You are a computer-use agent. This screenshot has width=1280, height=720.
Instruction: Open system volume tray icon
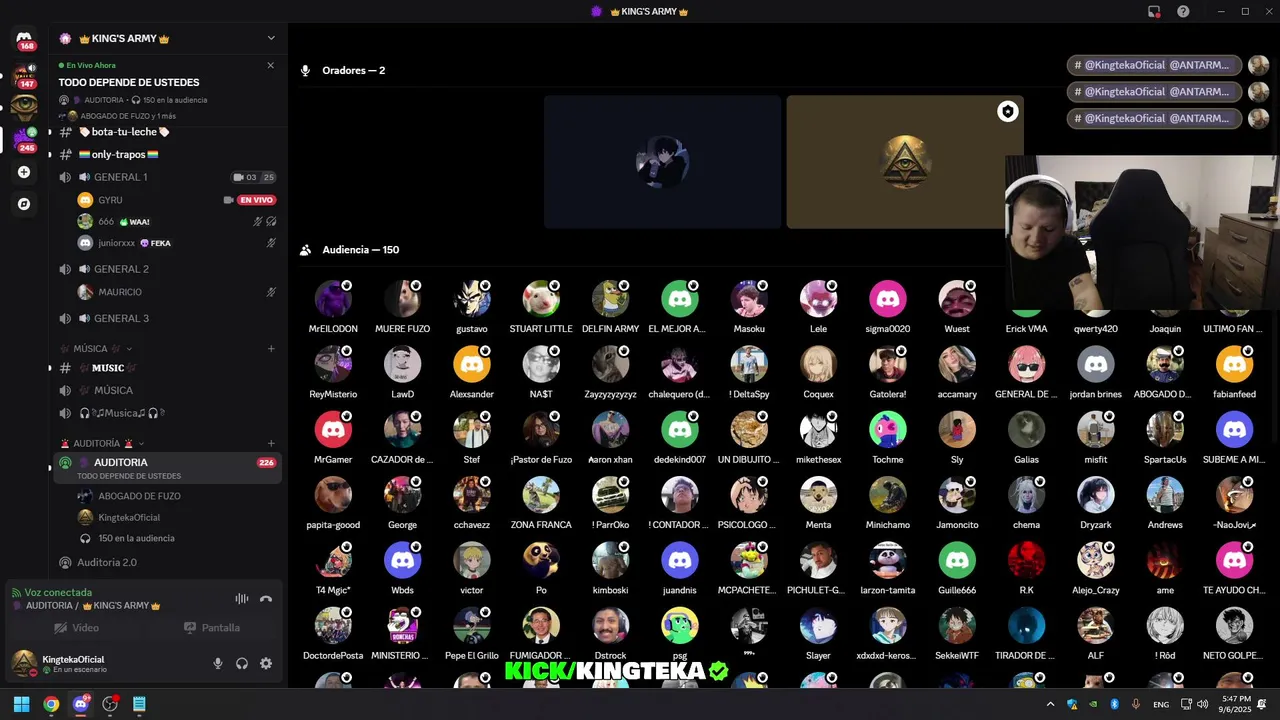click(1202, 704)
